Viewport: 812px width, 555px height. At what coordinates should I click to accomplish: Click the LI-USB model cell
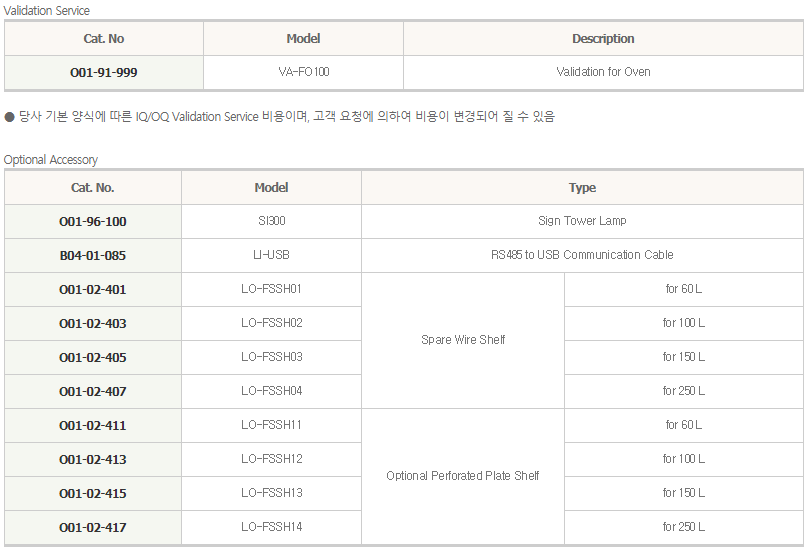click(x=271, y=255)
